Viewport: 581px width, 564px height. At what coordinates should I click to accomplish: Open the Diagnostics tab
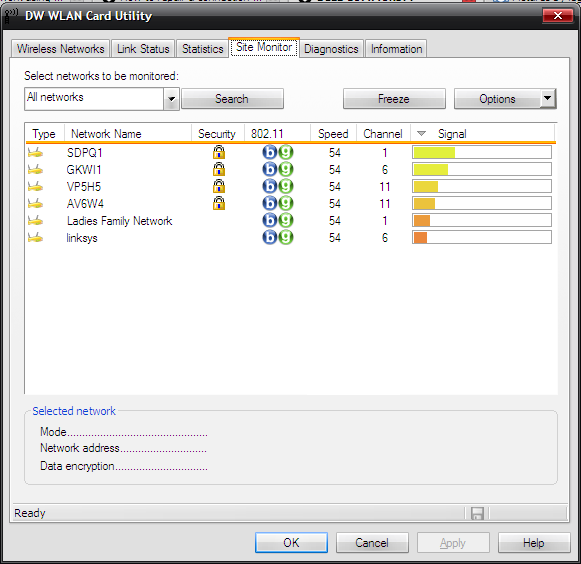click(x=331, y=49)
